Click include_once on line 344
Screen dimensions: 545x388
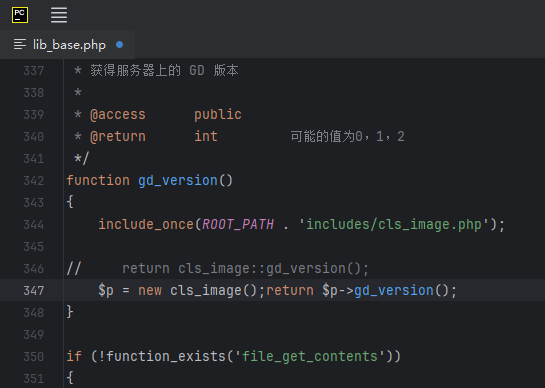click(146, 225)
